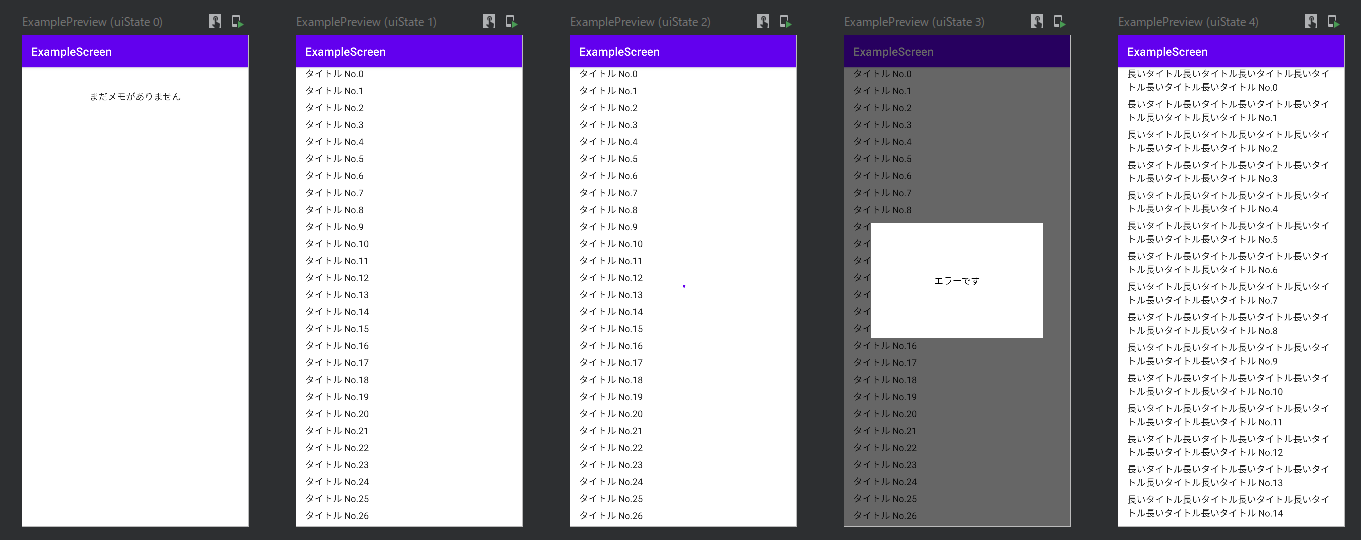
Task: Click the long title row ending No.14
Action: coord(1231,507)
